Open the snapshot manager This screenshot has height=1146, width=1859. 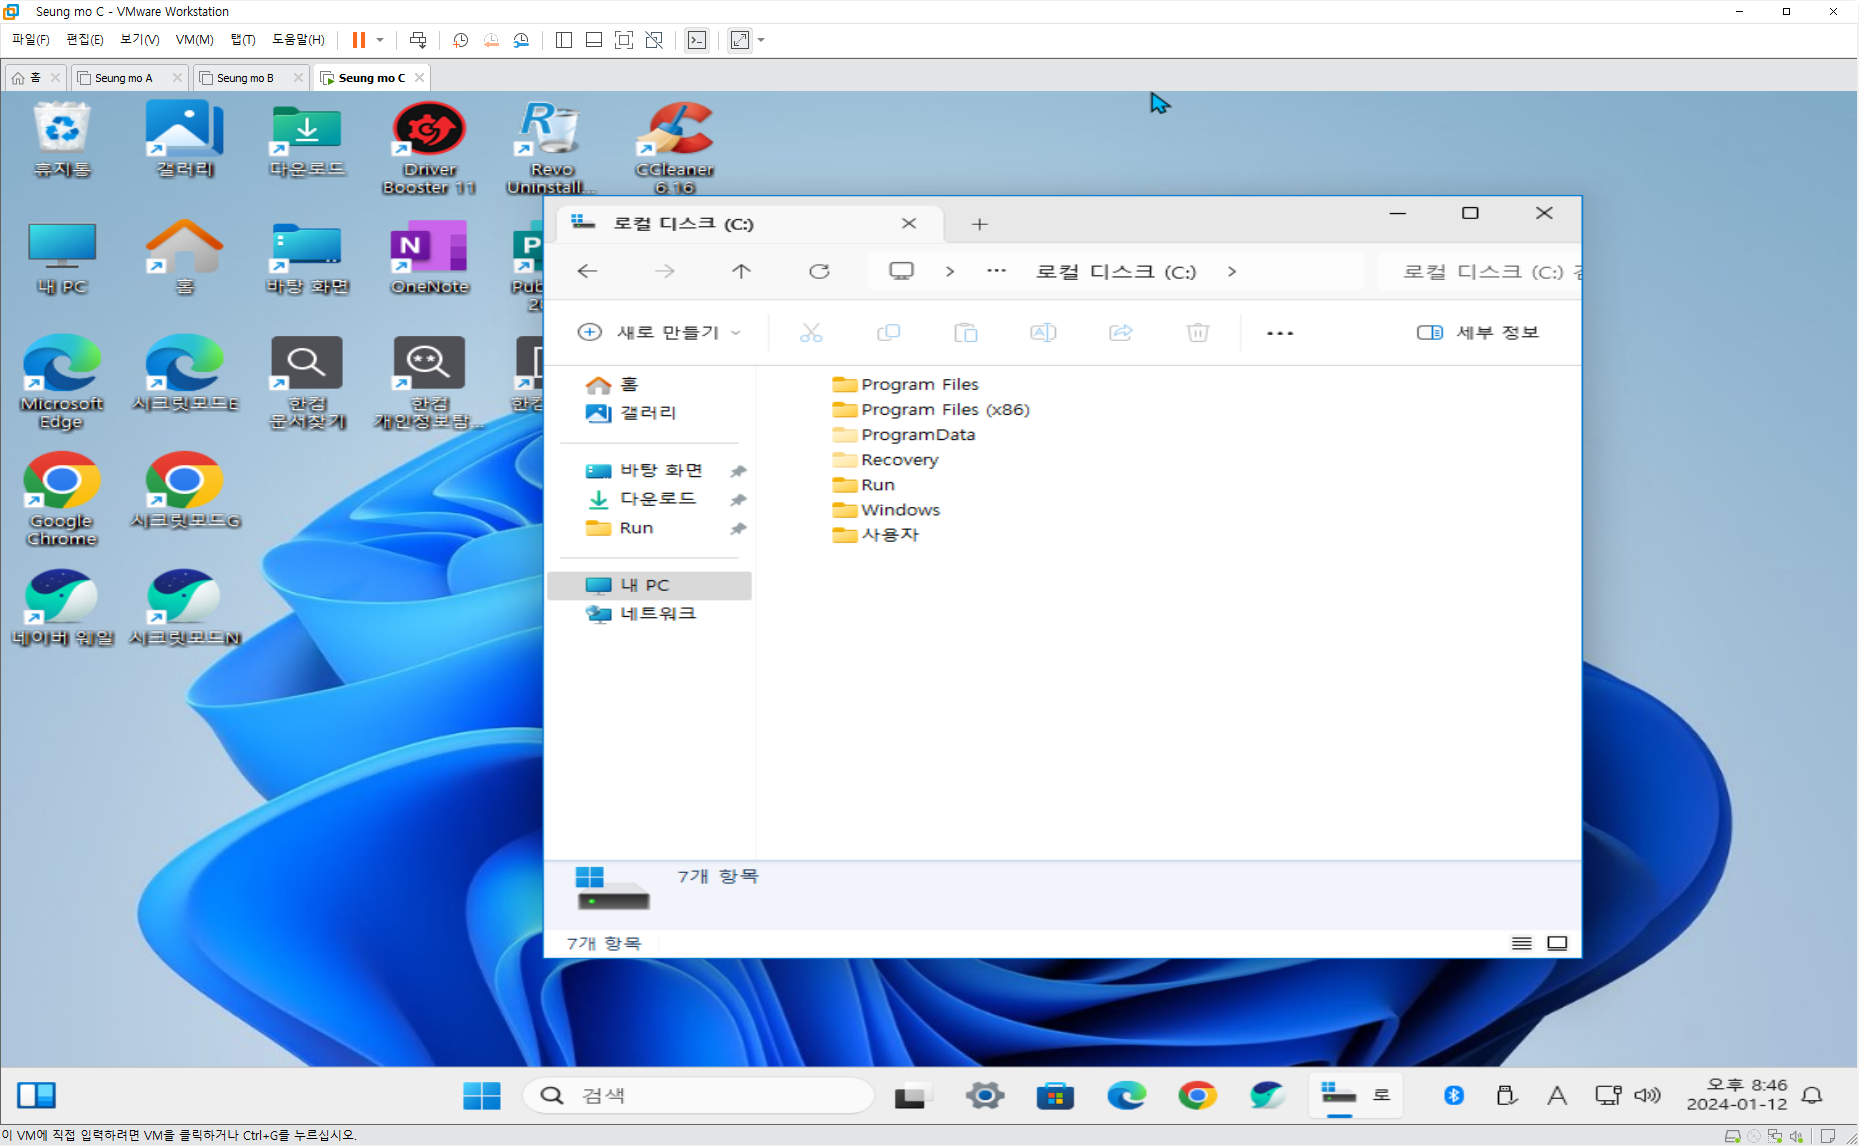tap(521, 40)
